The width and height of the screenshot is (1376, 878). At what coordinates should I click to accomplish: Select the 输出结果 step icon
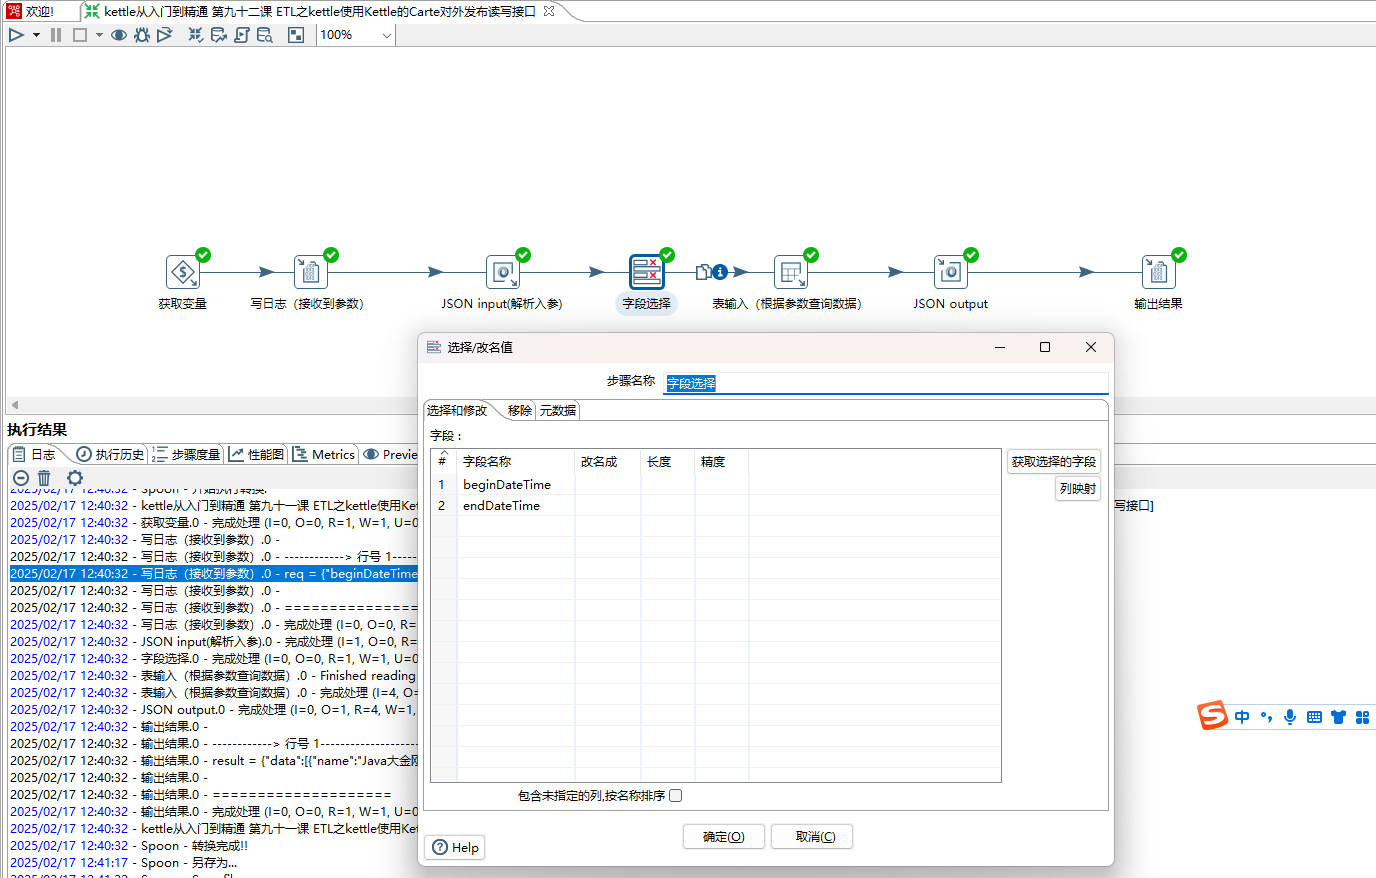[1159, 272]
